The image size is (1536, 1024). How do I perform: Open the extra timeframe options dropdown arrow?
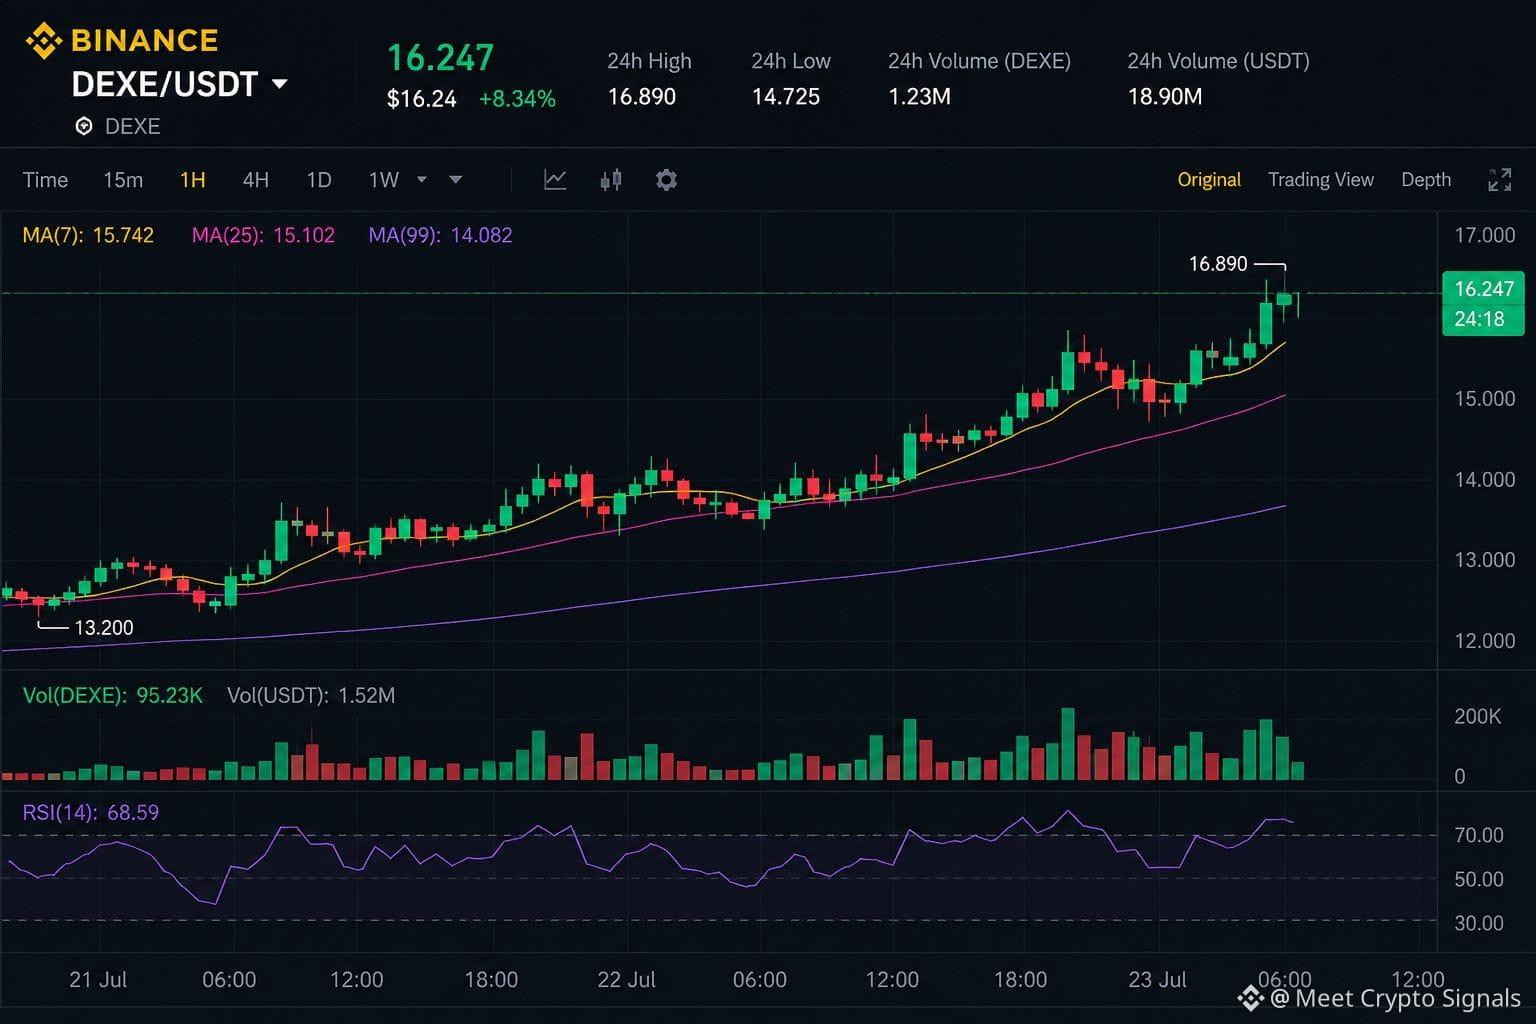coord(456,180)
